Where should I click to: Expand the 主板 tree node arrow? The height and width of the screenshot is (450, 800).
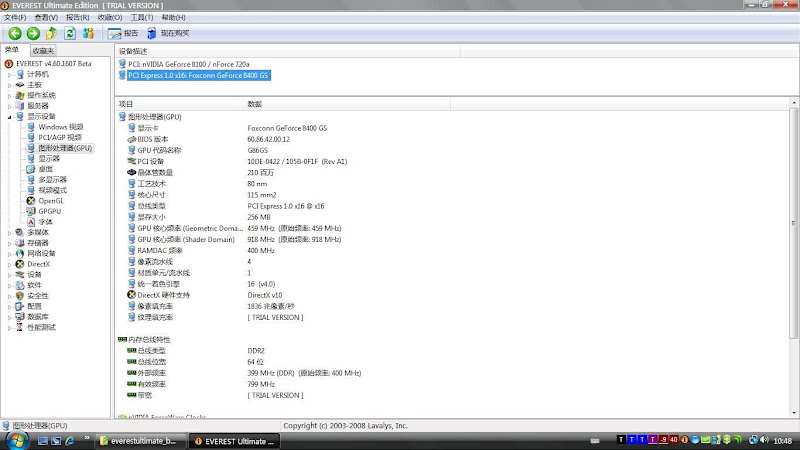[9, 85]
